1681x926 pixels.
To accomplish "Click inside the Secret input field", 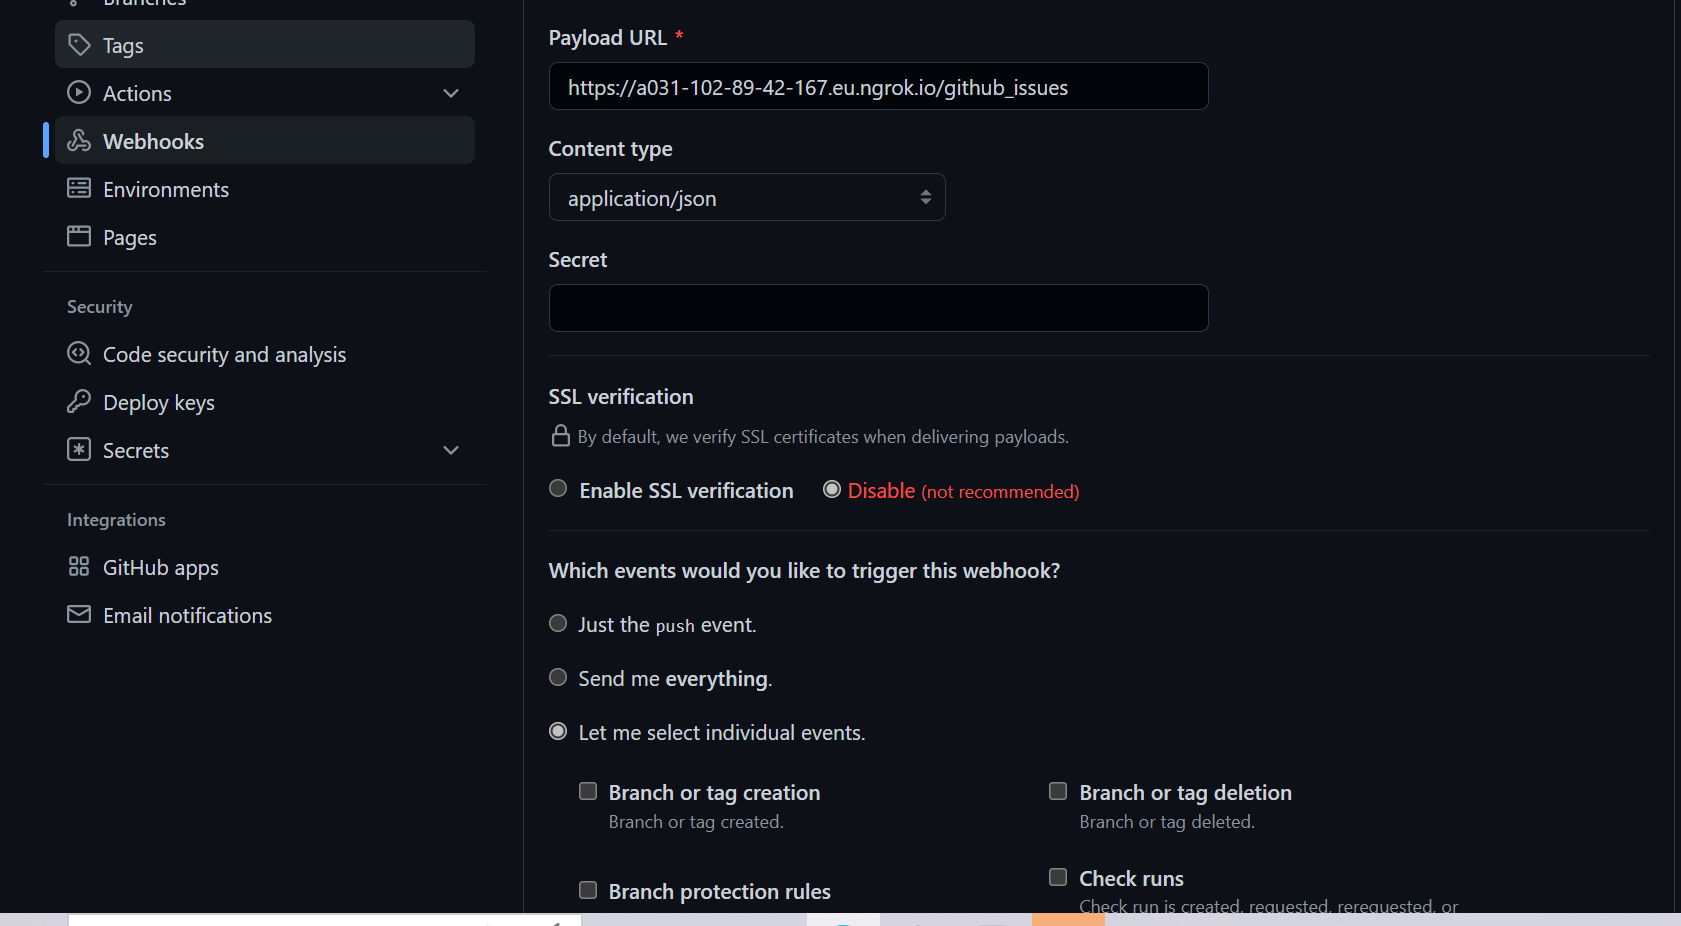I will click(x=878, y=308).
